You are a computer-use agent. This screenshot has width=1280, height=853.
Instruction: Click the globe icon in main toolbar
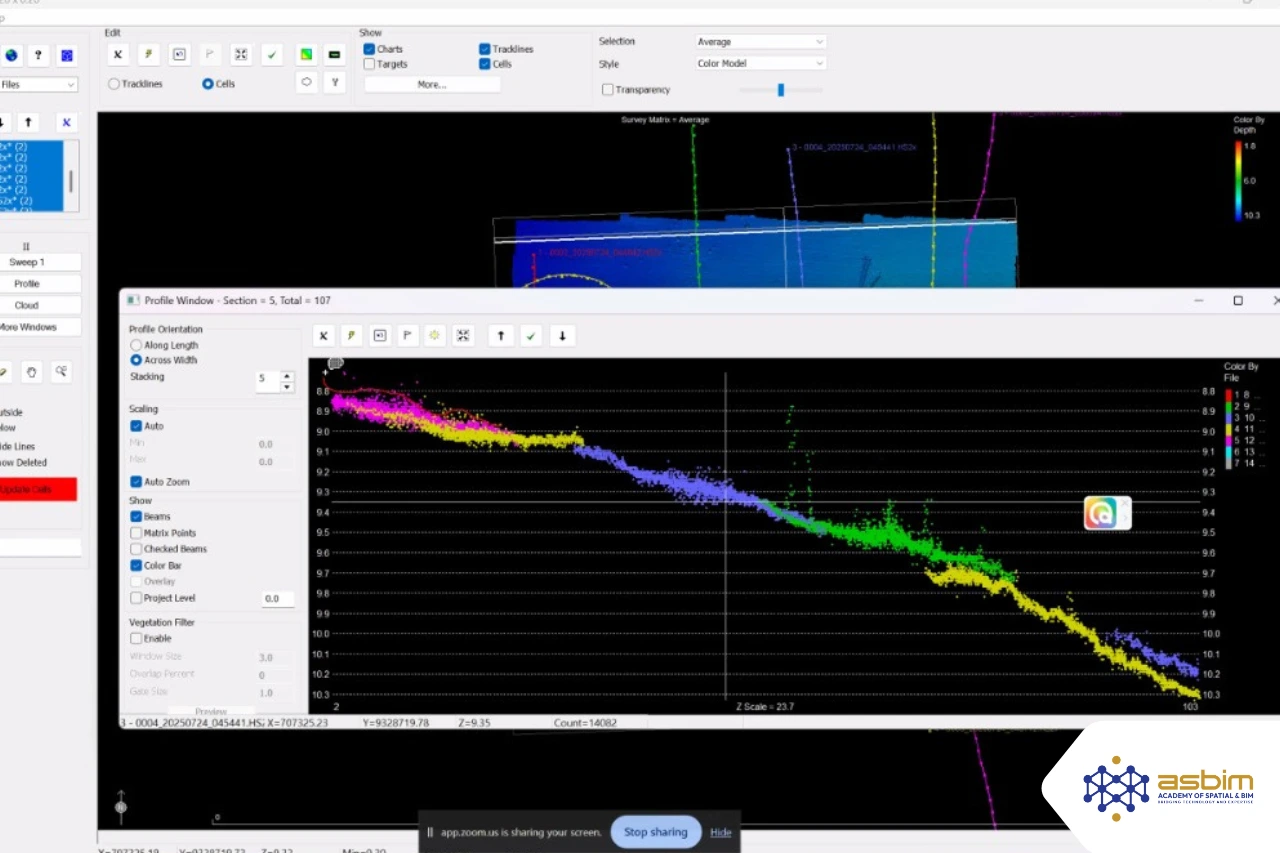pos(11,55)
